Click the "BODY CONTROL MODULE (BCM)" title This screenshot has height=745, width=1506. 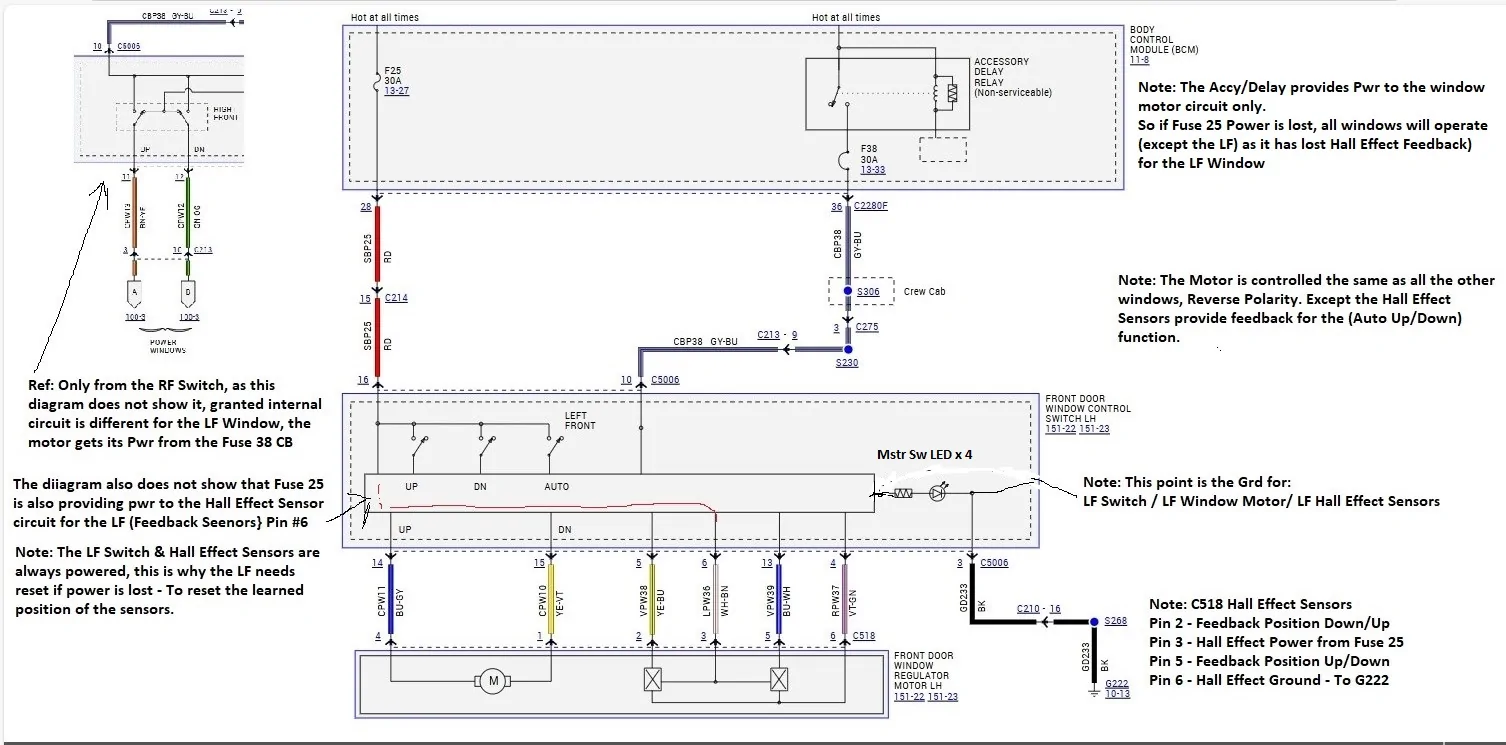1164,40
